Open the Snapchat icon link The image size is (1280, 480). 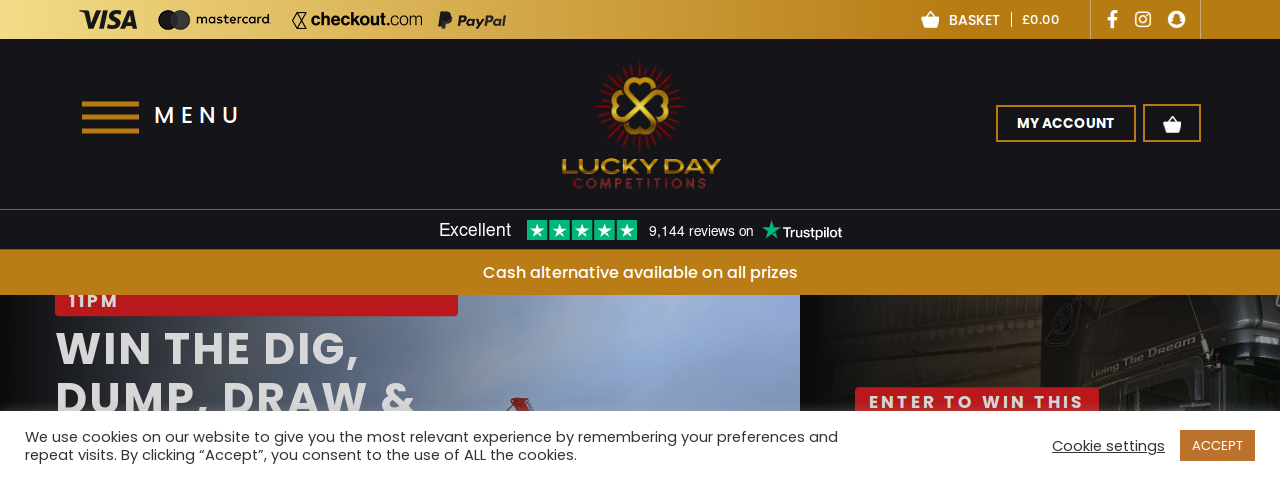coord(1176,19)
